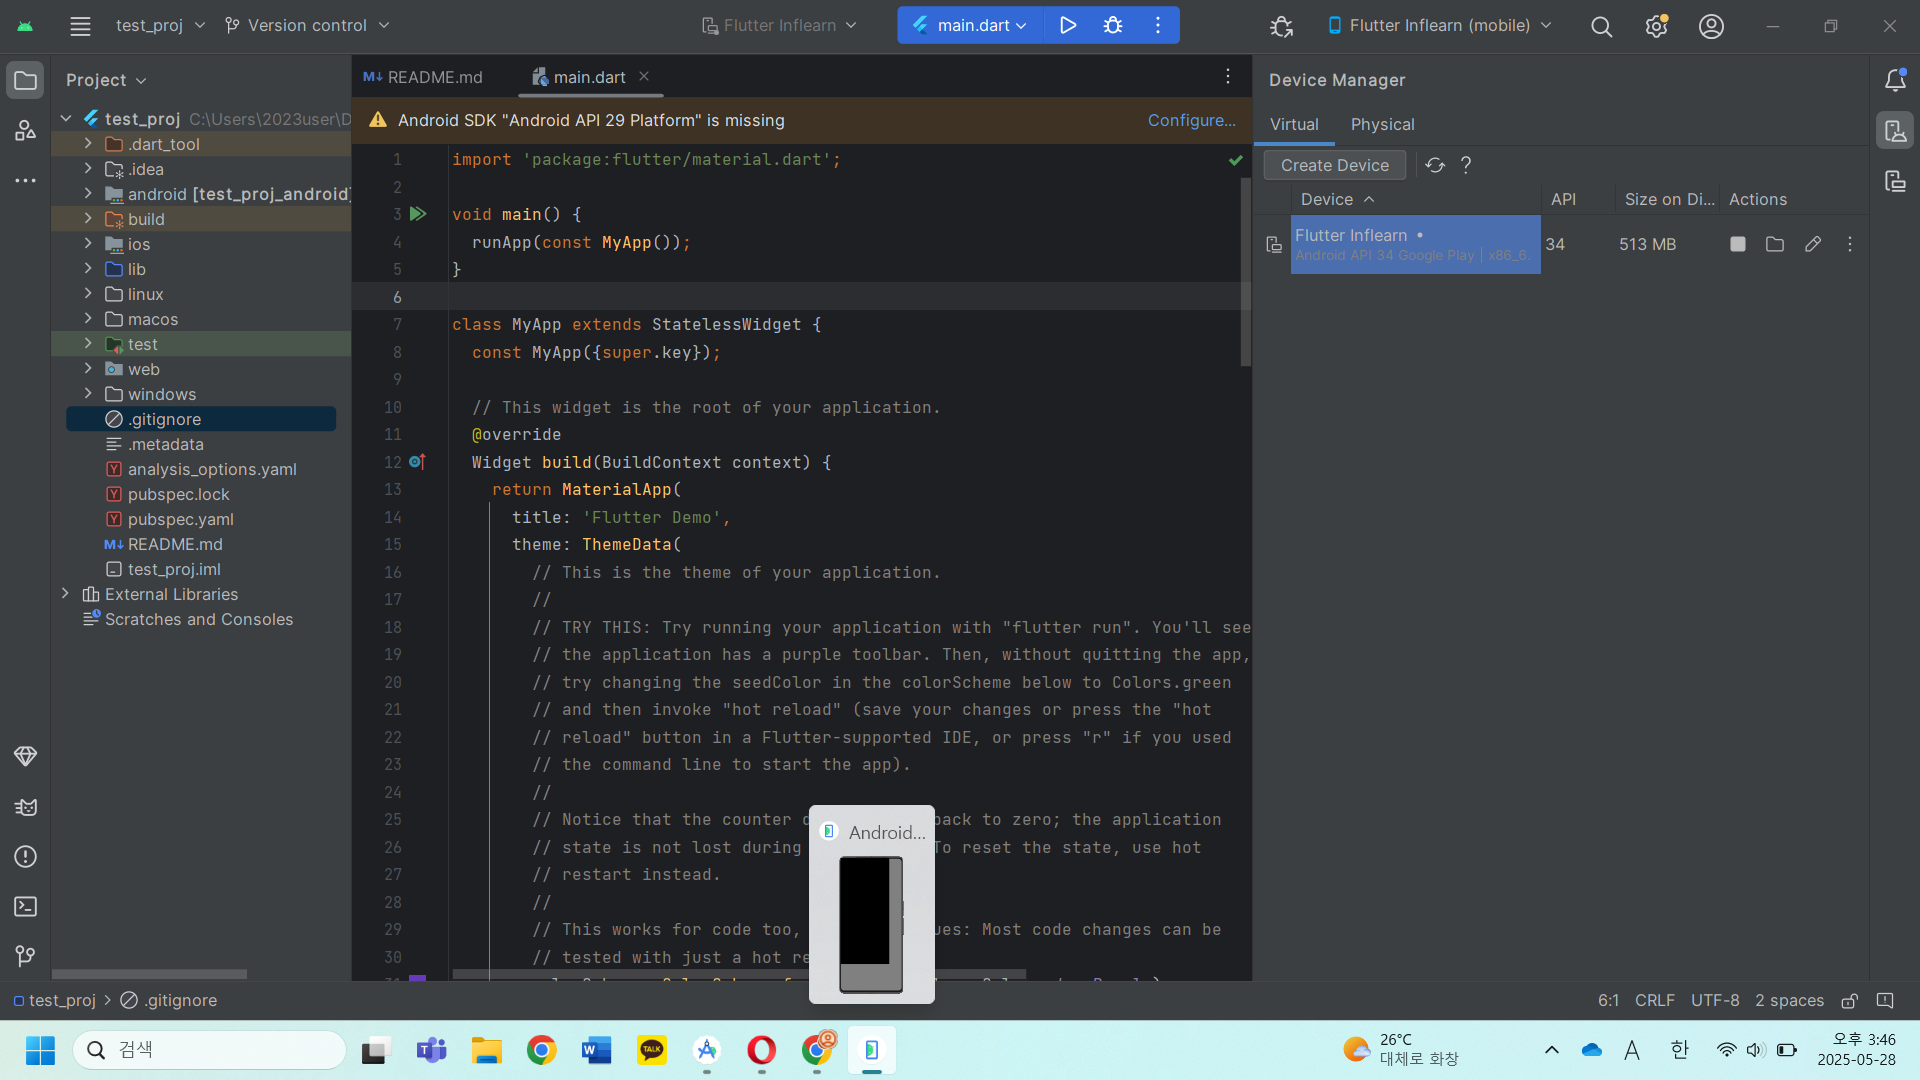Image resolution: width=1920 pixels, height=1080 pixels.
Task: Toggle the Device Manager side icon
Action: coord(1895,130)
